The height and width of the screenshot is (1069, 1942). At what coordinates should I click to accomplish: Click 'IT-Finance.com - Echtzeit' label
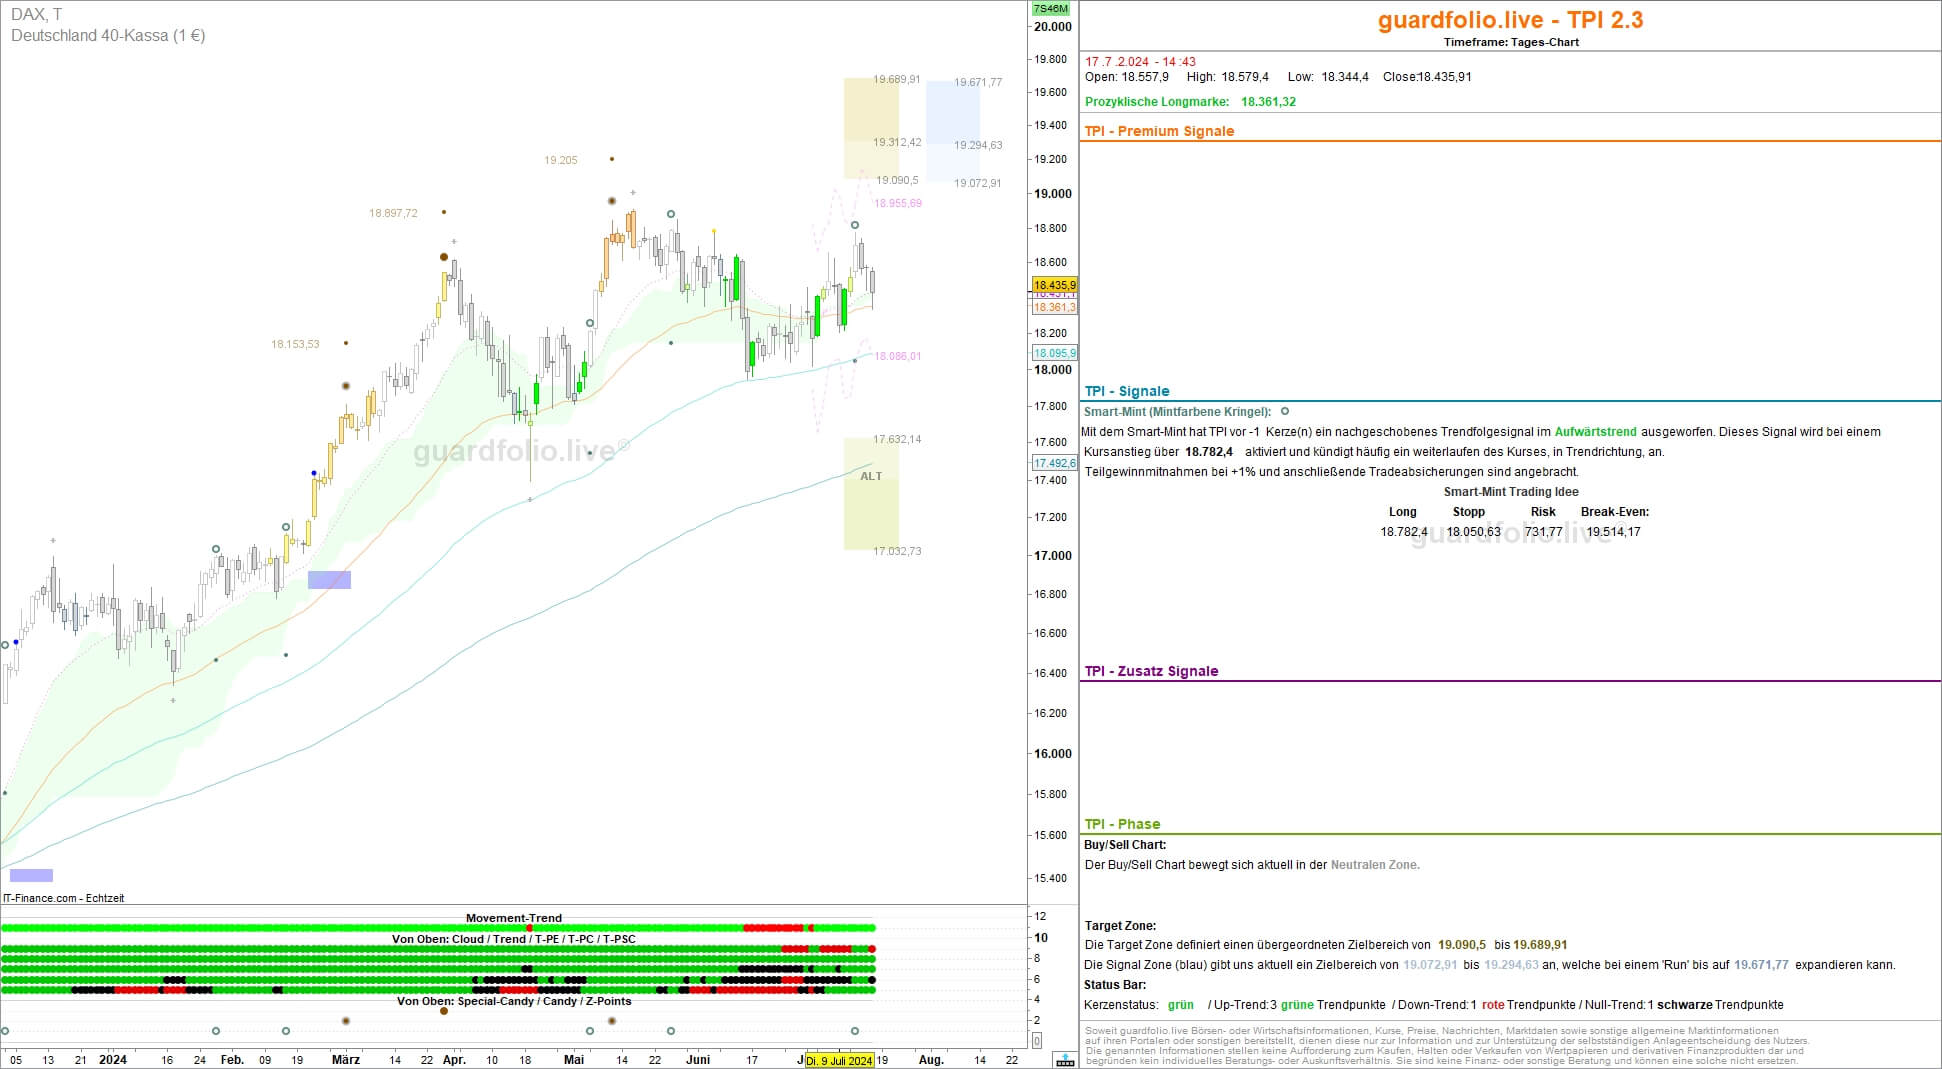[x=63, y=898]
